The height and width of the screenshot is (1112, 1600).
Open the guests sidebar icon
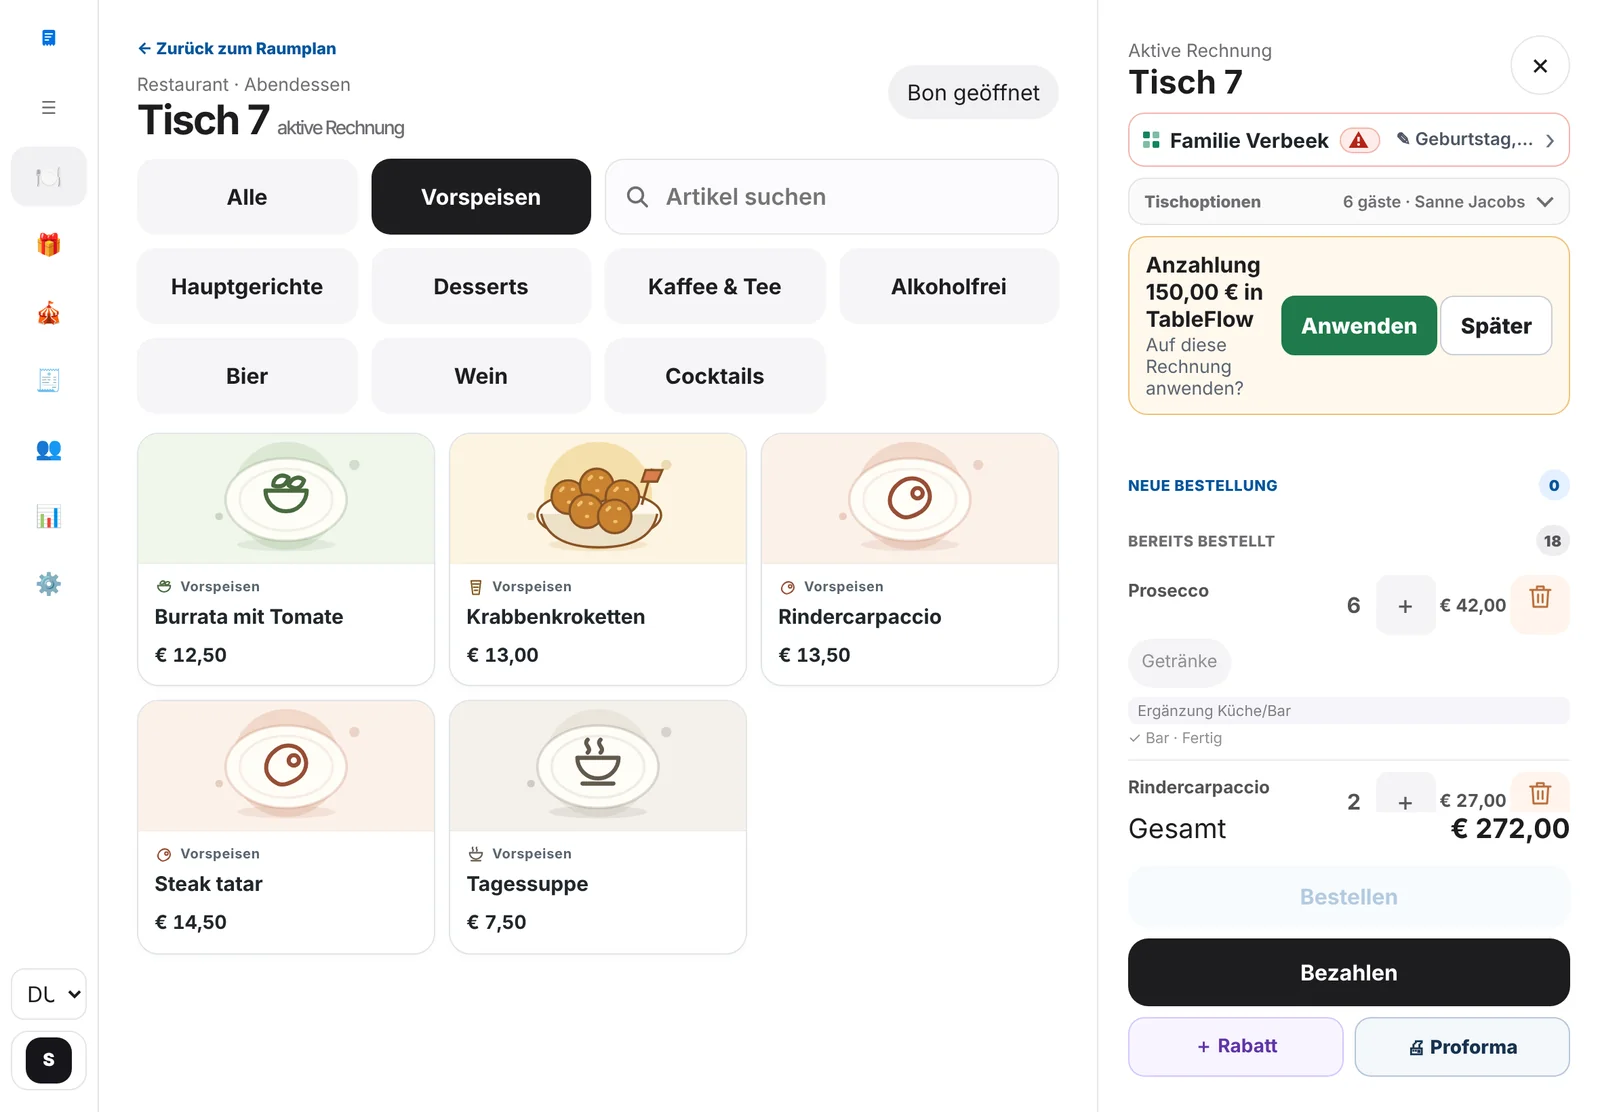48,450
